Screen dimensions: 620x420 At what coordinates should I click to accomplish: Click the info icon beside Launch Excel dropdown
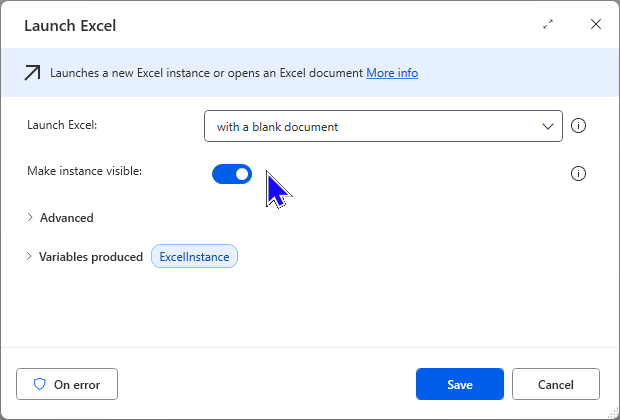tap(578, 126)
